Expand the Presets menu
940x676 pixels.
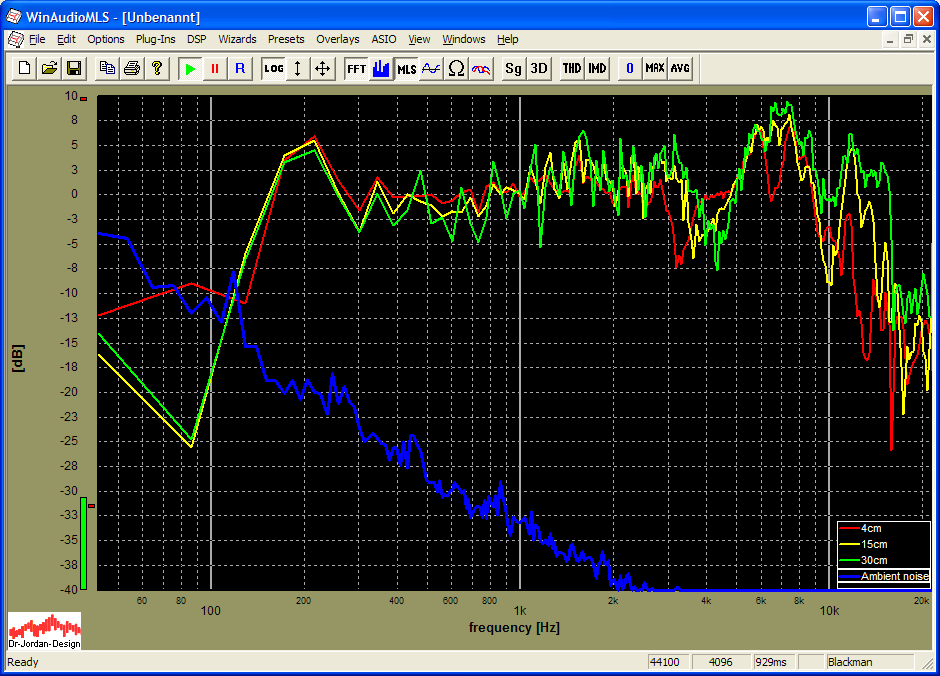tap(286, 39)
